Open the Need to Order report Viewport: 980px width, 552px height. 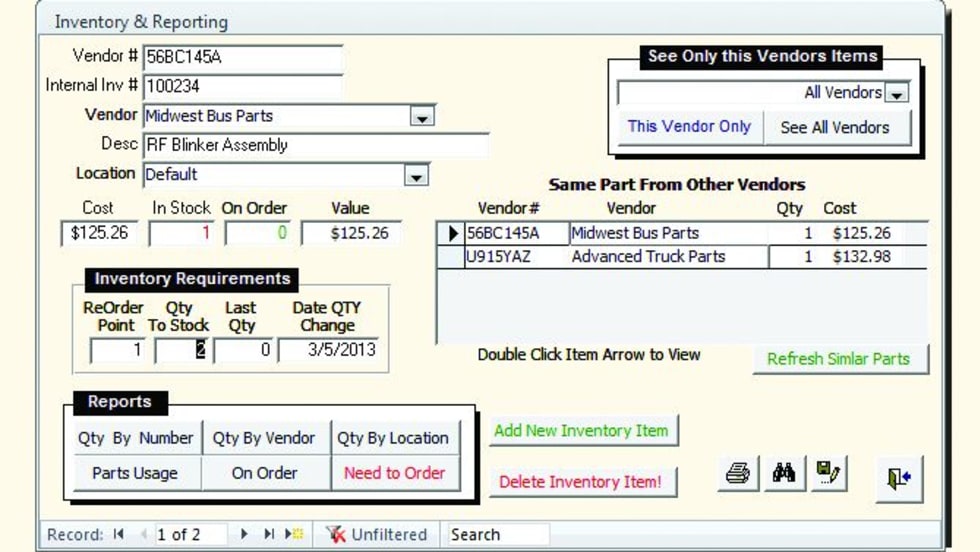[x=394, y=473]
